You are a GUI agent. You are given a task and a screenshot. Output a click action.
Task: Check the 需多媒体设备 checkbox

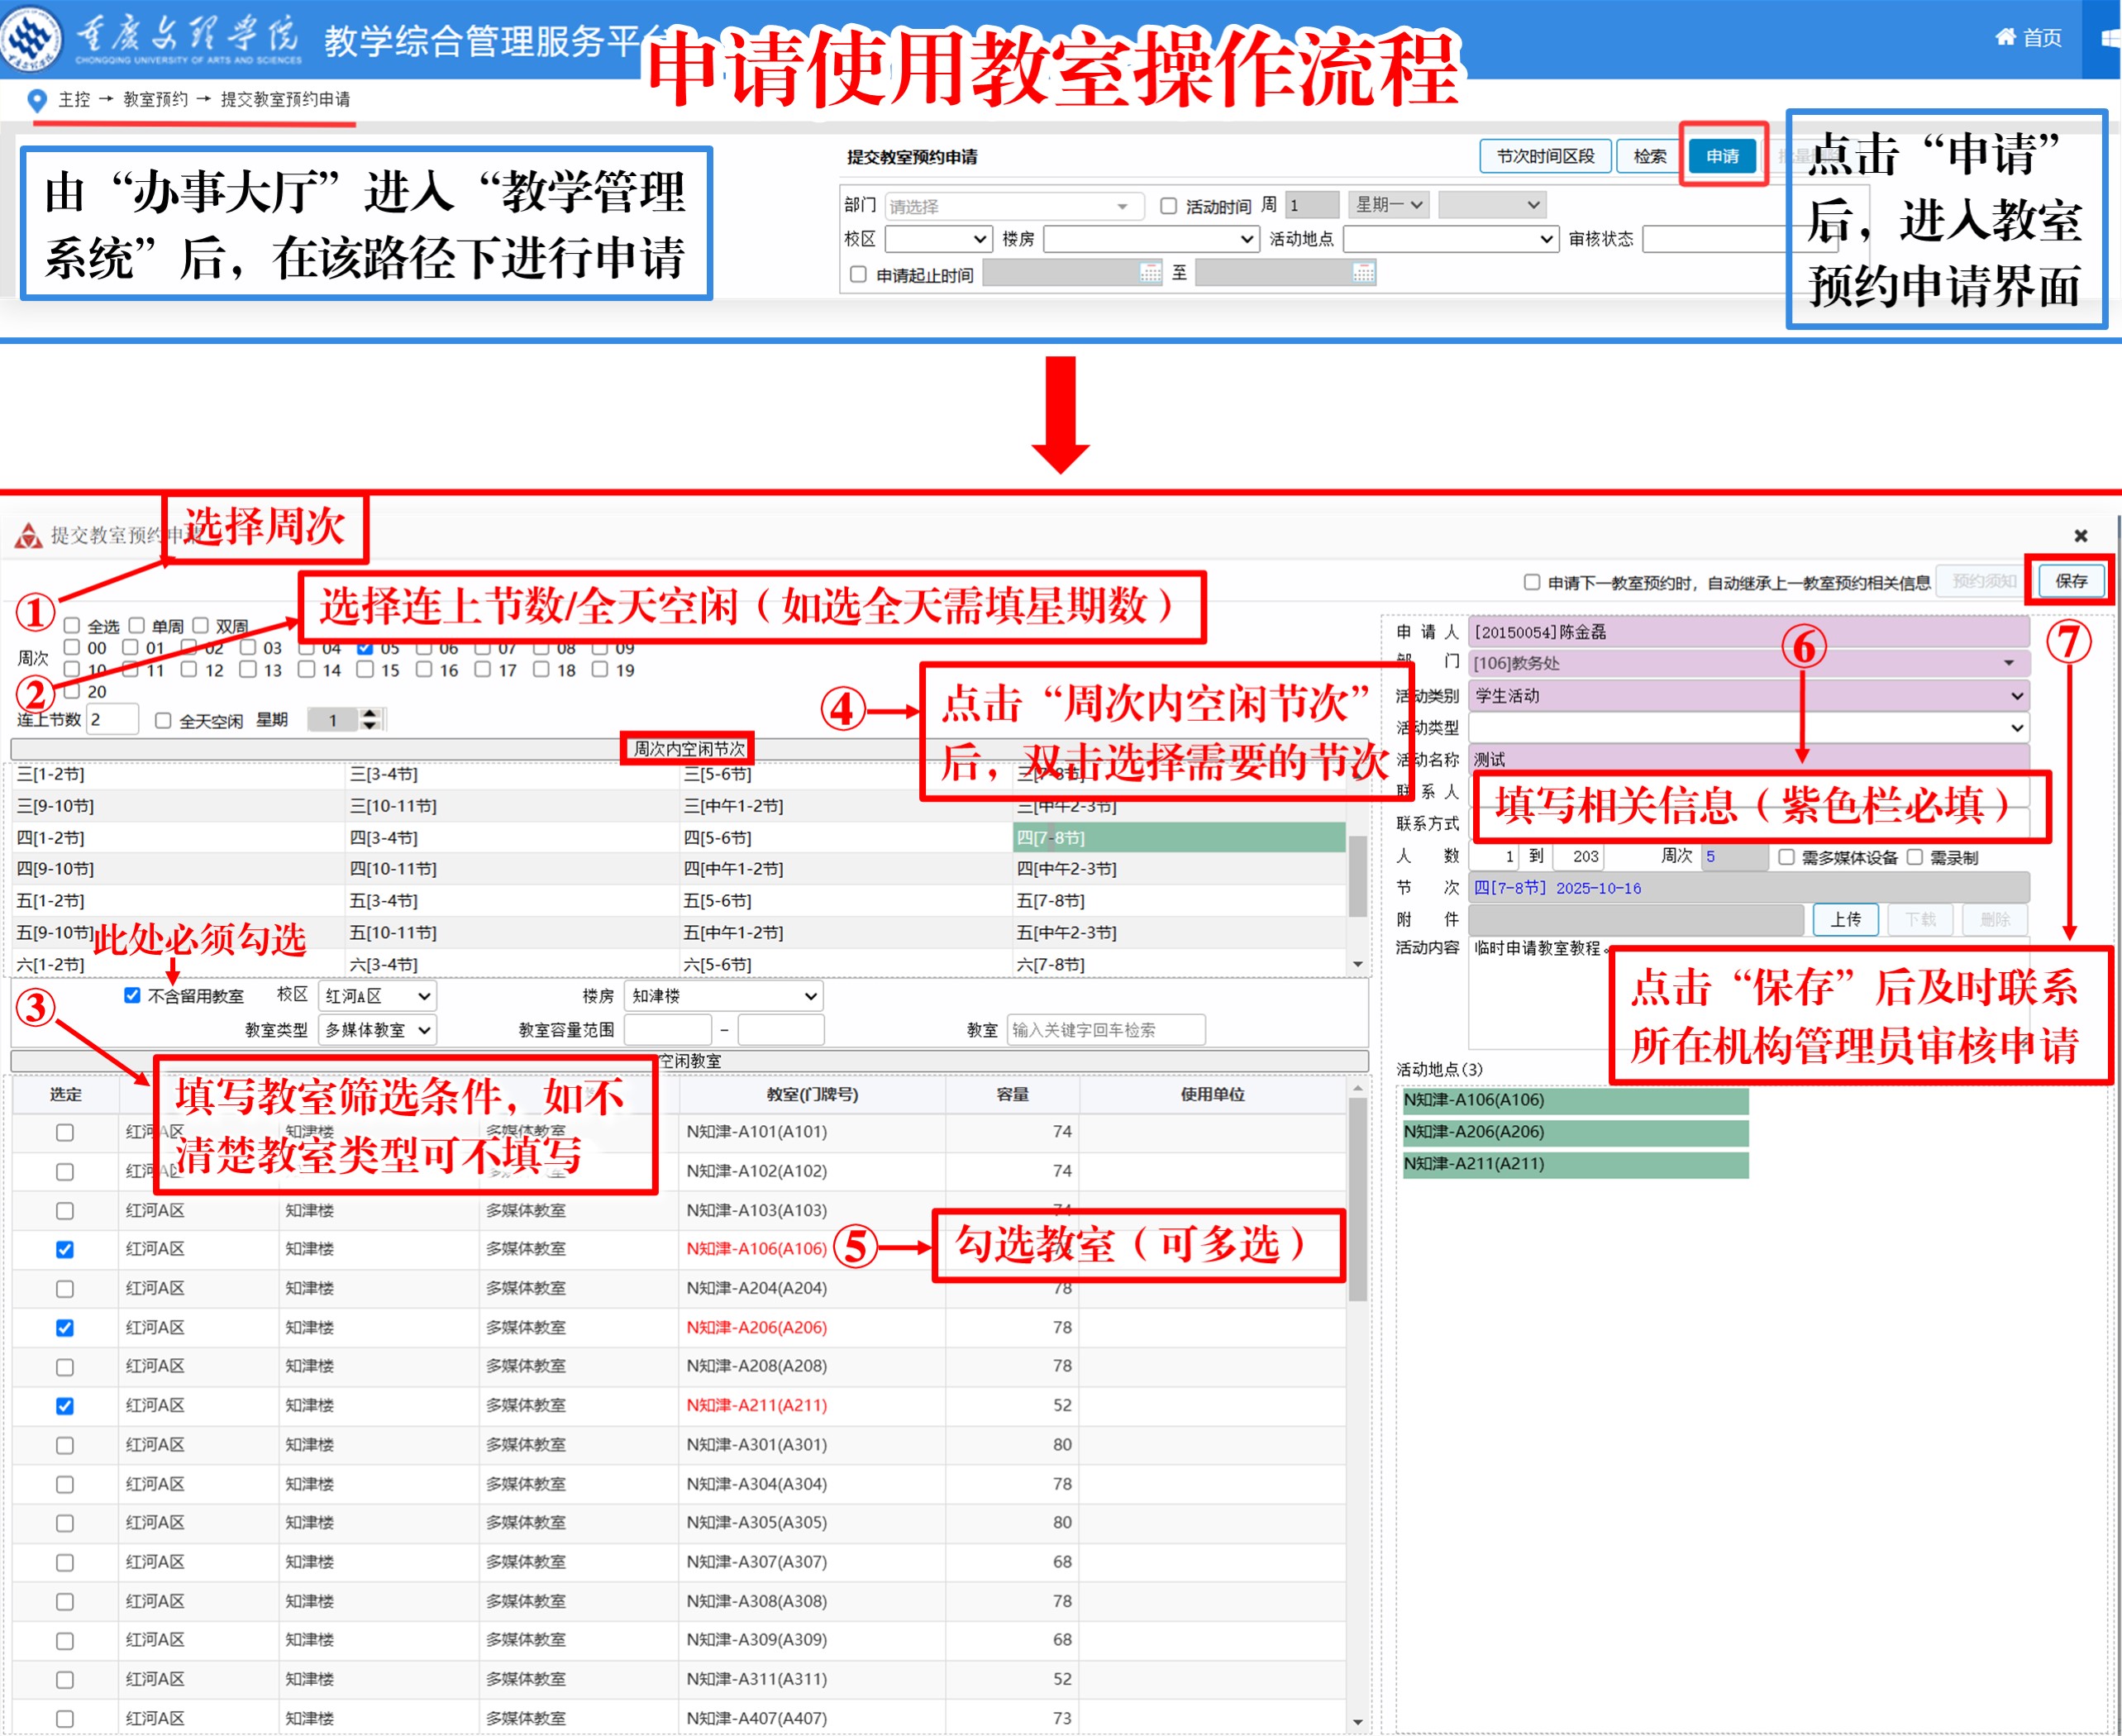1786,857
